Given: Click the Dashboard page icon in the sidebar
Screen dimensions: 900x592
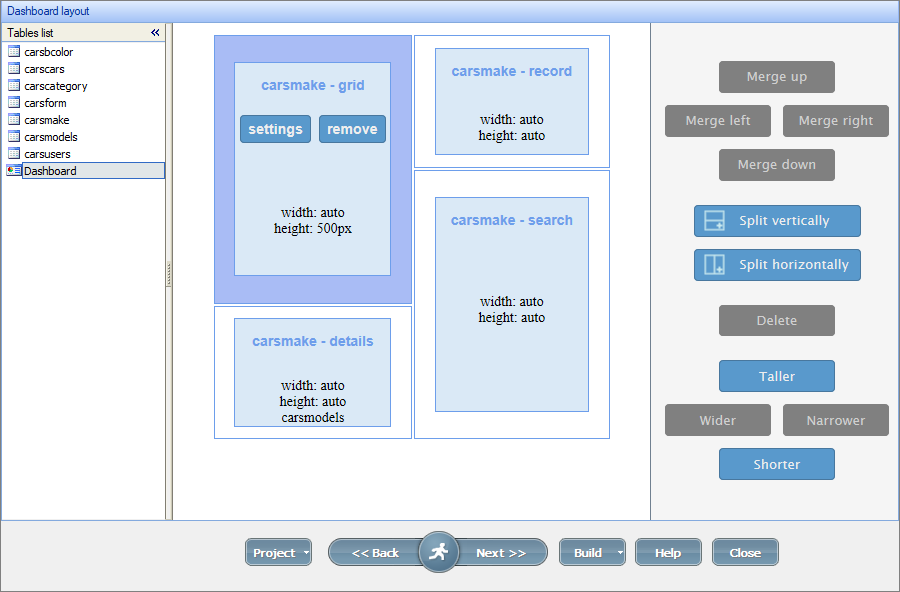Looking at the screenshot, I should (13, 170).
